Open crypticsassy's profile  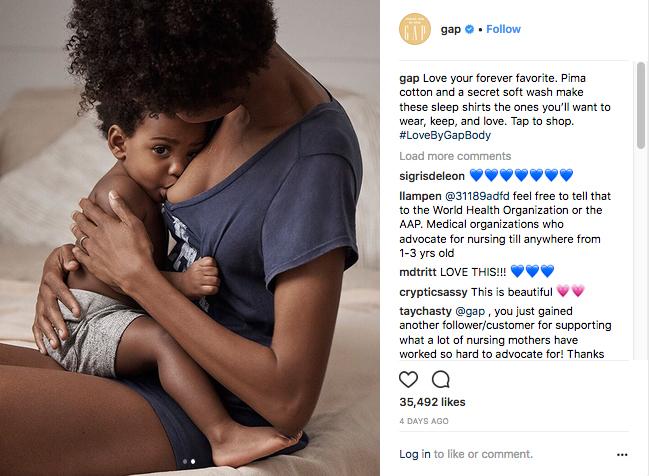point(433,292)
